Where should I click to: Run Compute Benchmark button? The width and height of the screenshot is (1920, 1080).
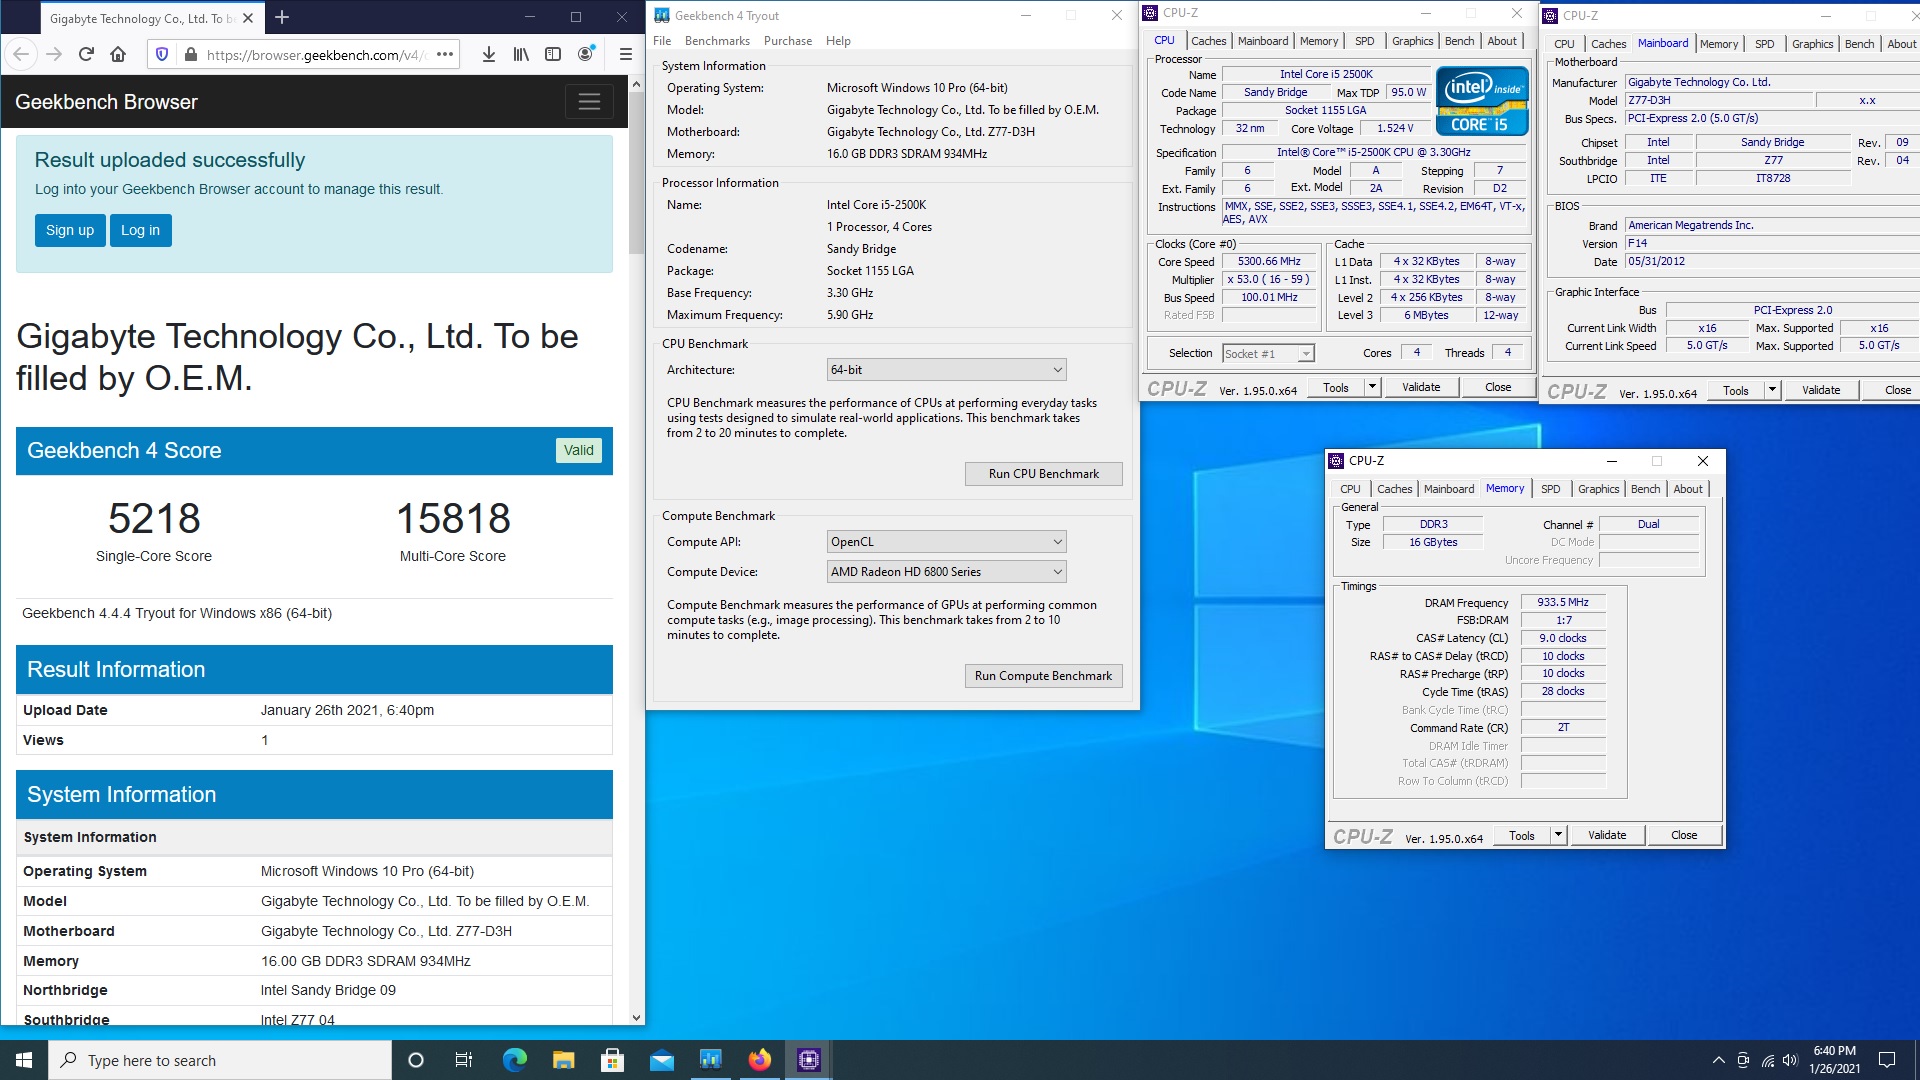tap(1043, 676)
